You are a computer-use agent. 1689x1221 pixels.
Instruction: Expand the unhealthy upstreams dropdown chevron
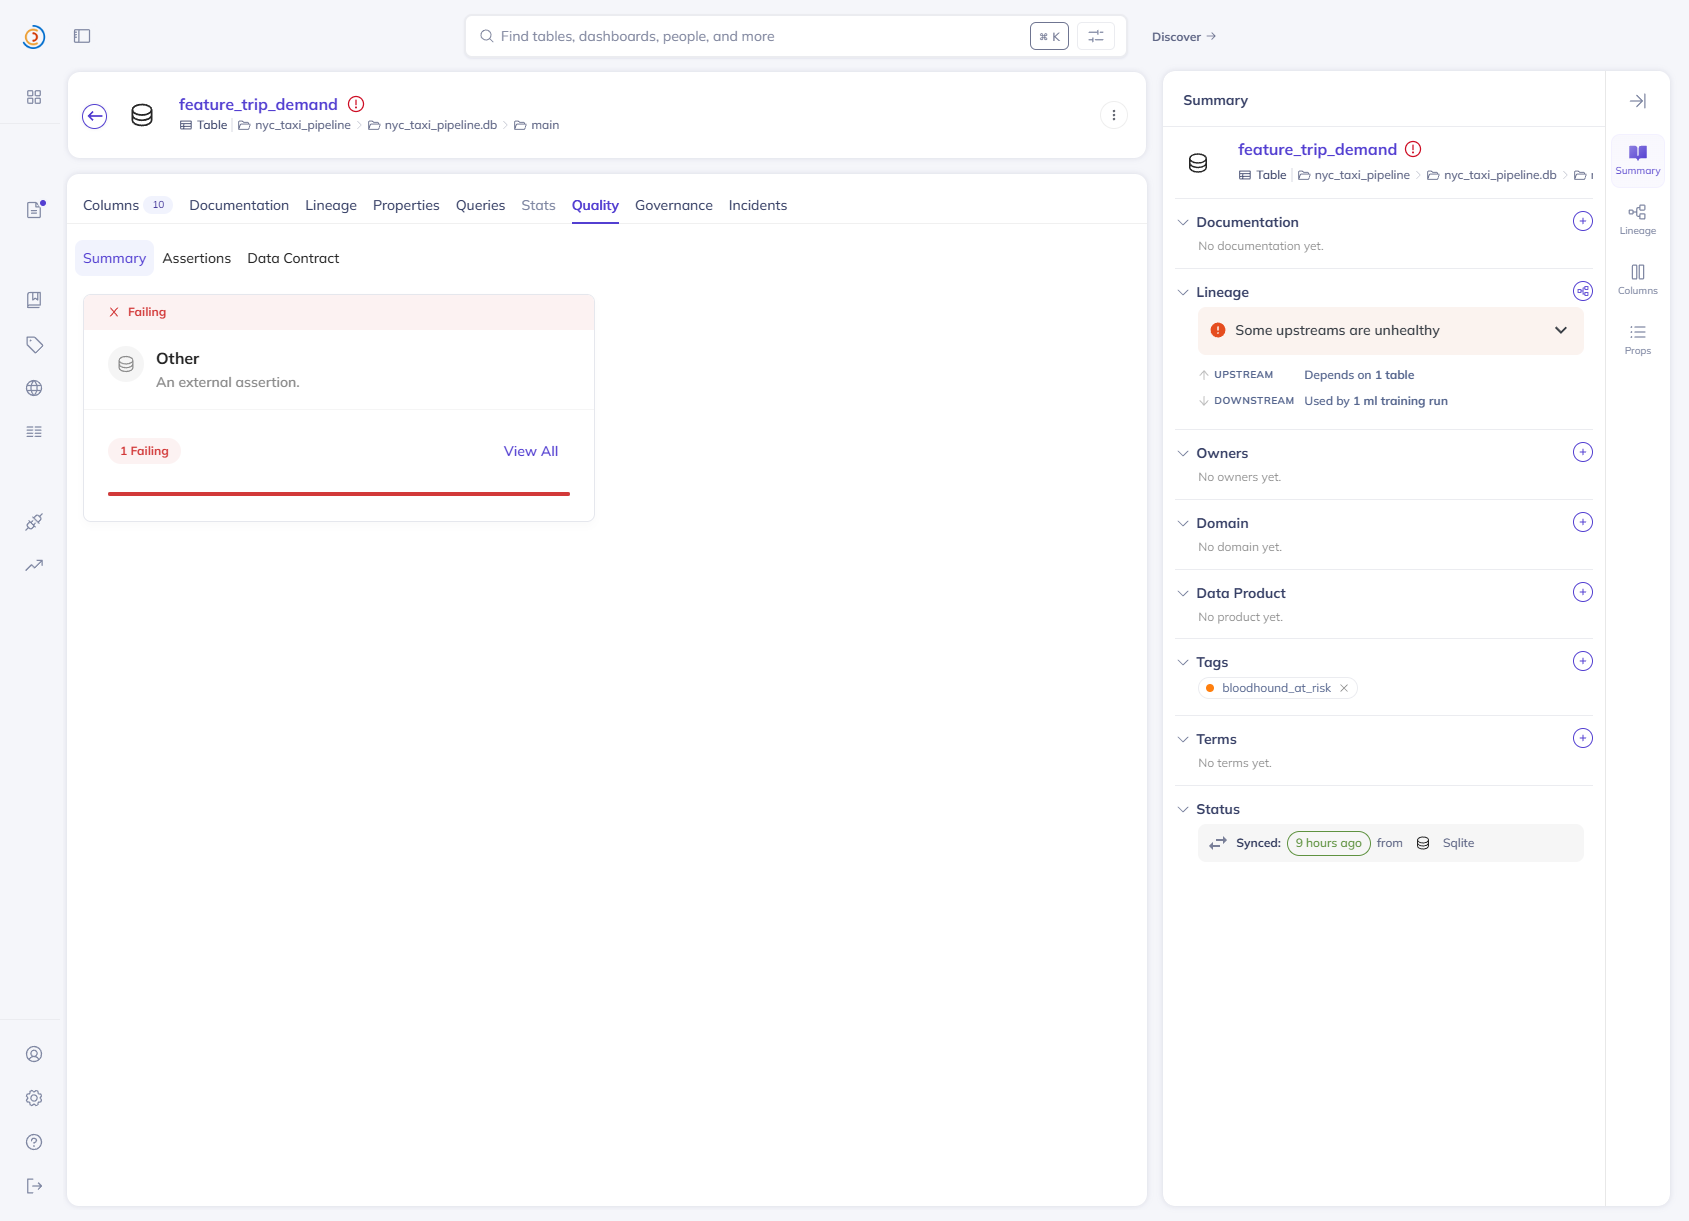click(x=1561, y=330)
